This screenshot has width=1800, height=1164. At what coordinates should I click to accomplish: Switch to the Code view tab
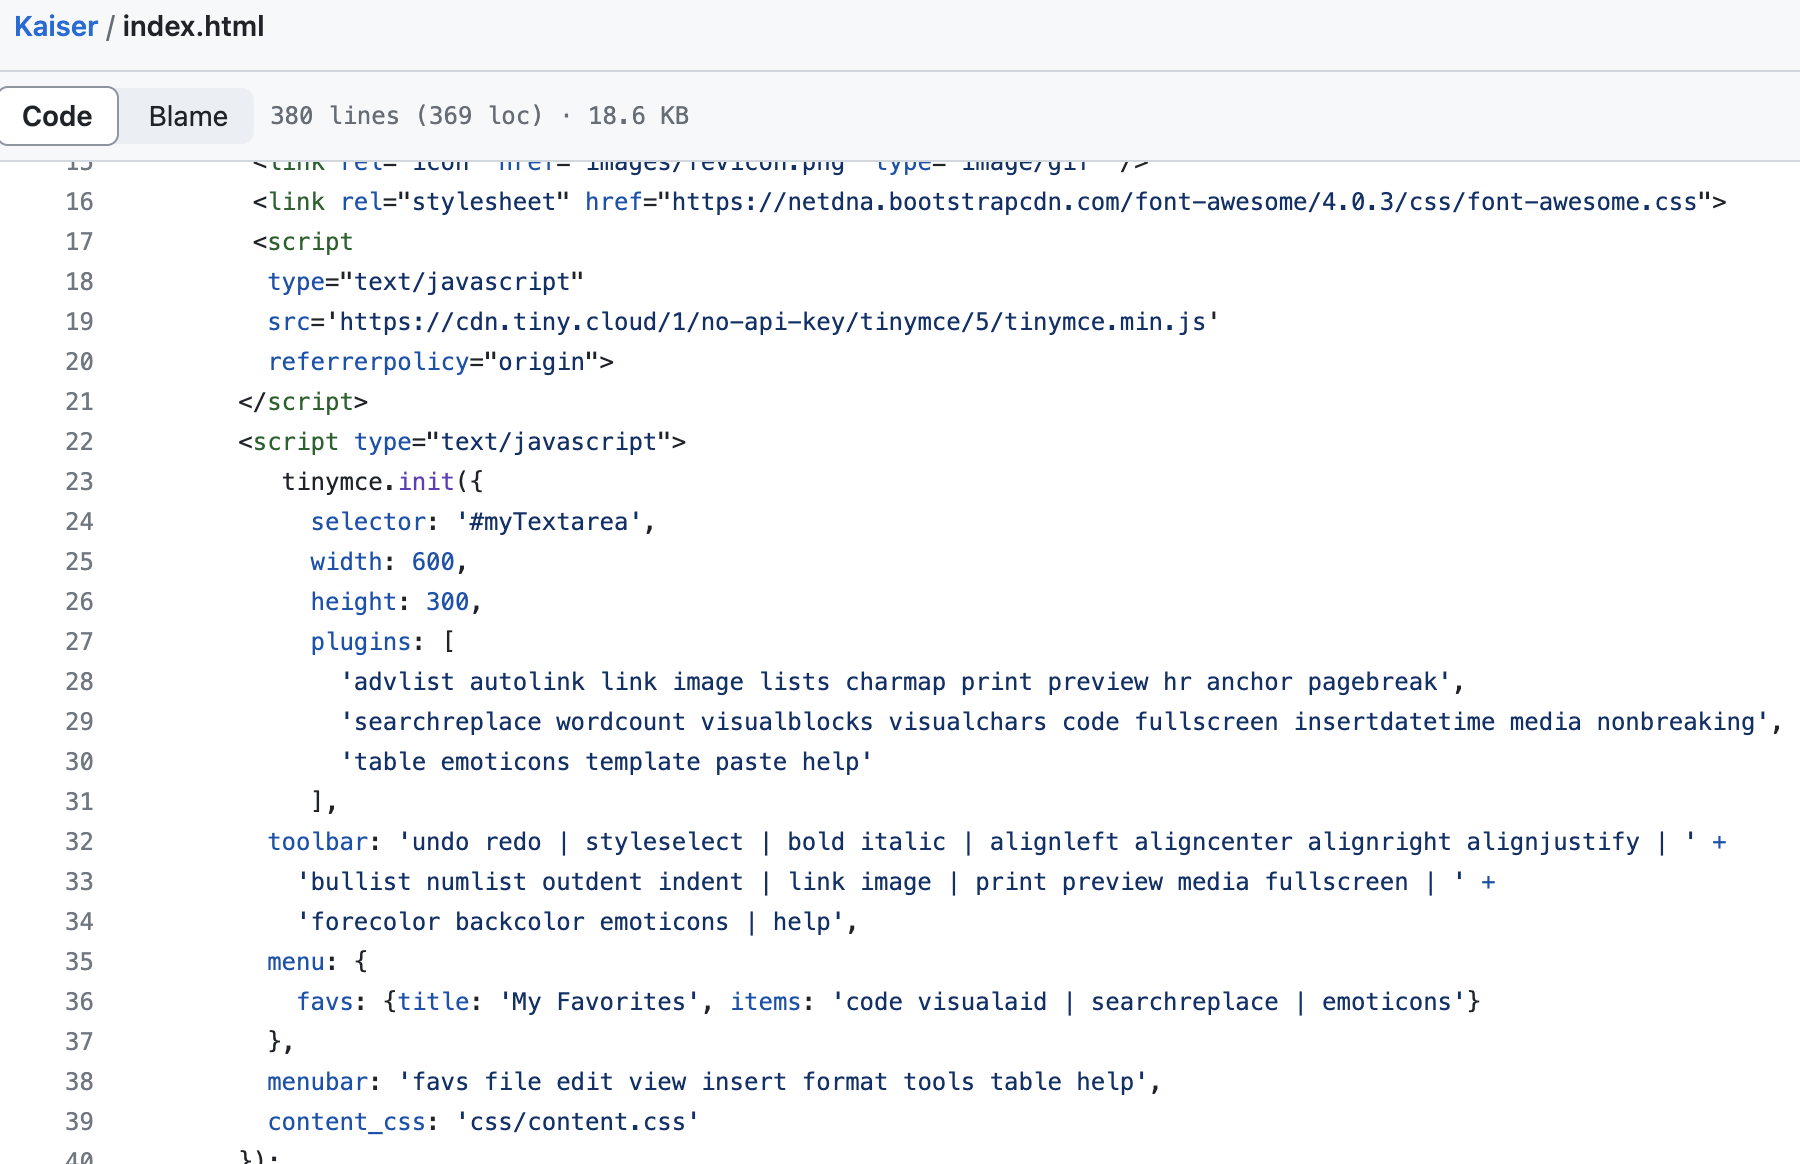coord(58,116)
